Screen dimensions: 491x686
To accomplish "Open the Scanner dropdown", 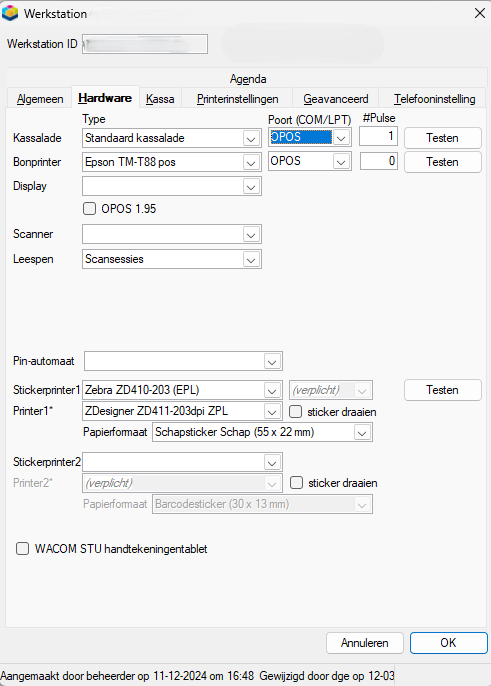I will [251, 235].
